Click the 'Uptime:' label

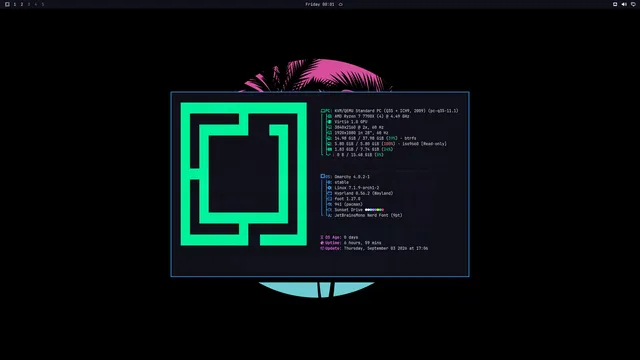[333, 243]
